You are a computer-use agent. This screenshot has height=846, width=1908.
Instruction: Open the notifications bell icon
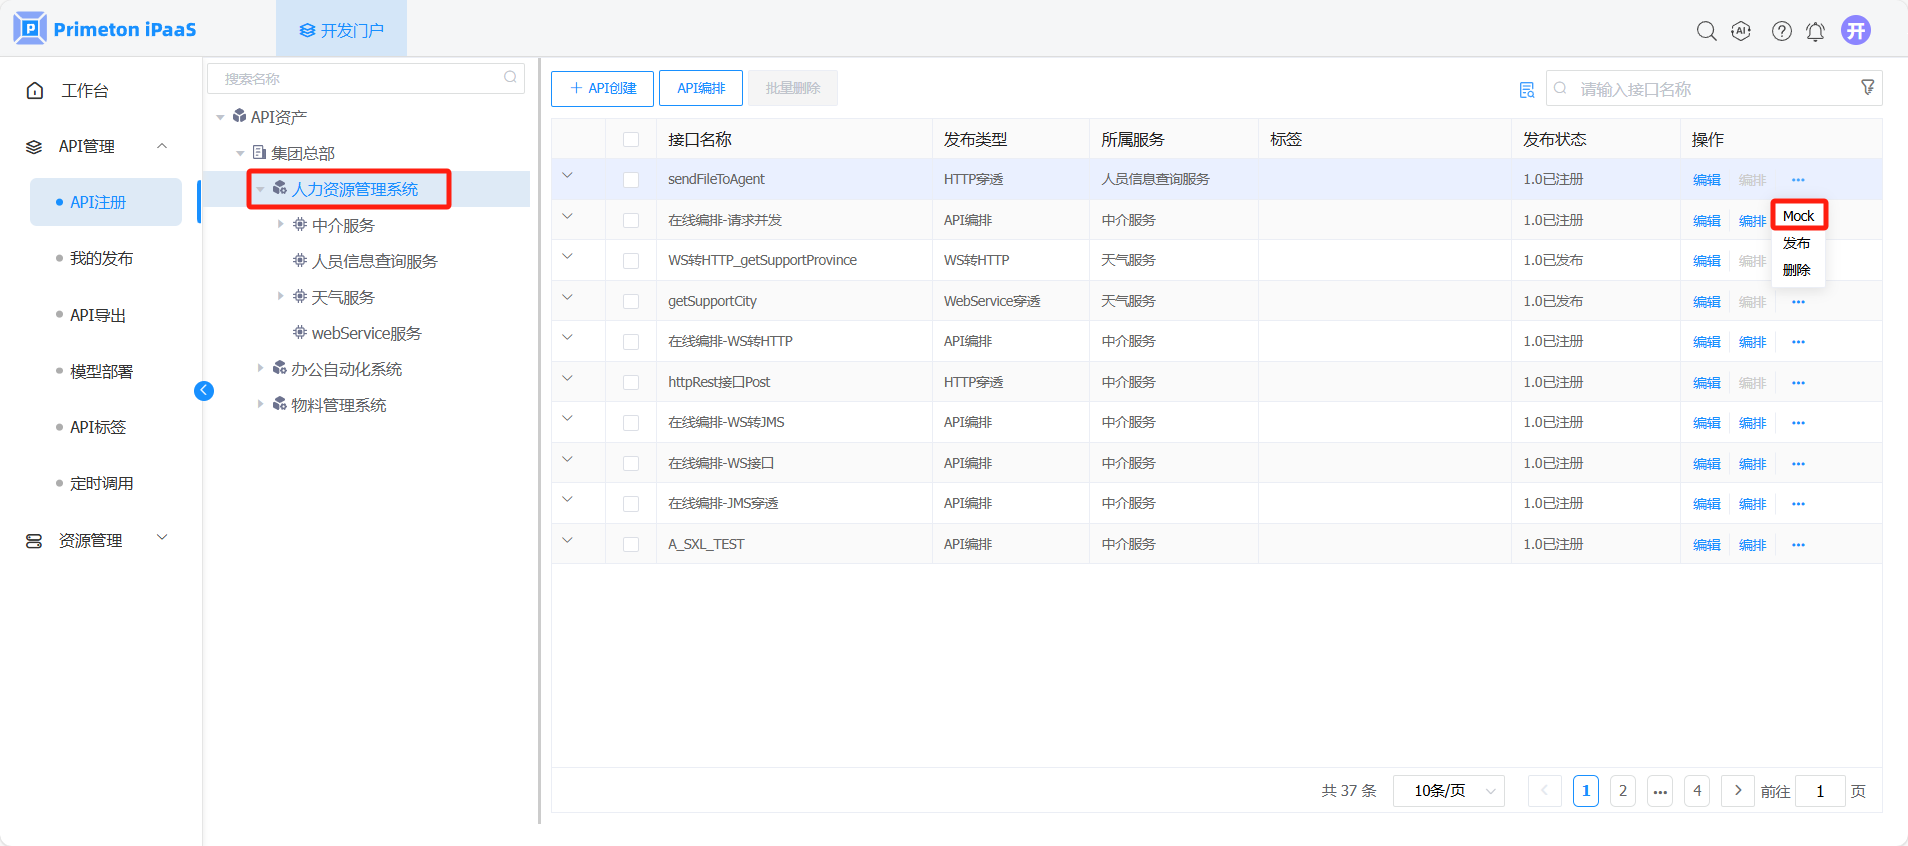(x=1815, y=32)
